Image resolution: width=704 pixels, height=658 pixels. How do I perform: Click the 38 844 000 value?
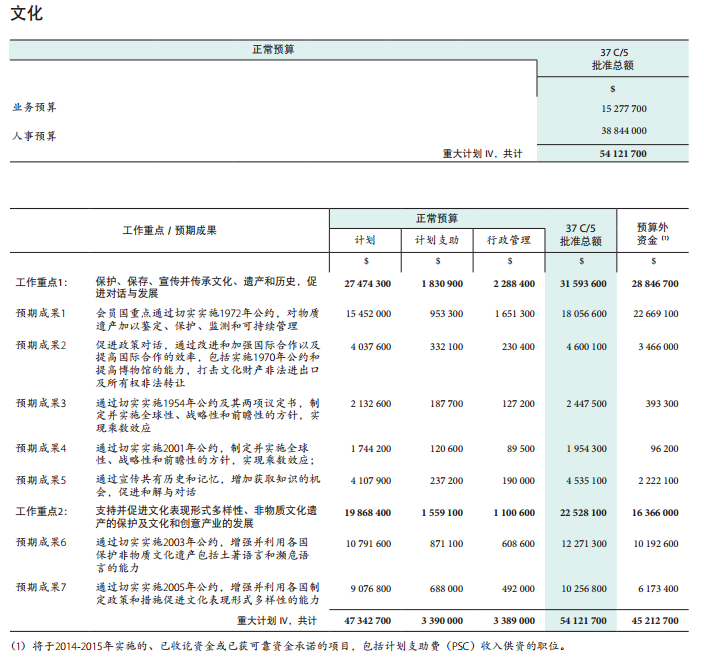click(x=623, y=131)
